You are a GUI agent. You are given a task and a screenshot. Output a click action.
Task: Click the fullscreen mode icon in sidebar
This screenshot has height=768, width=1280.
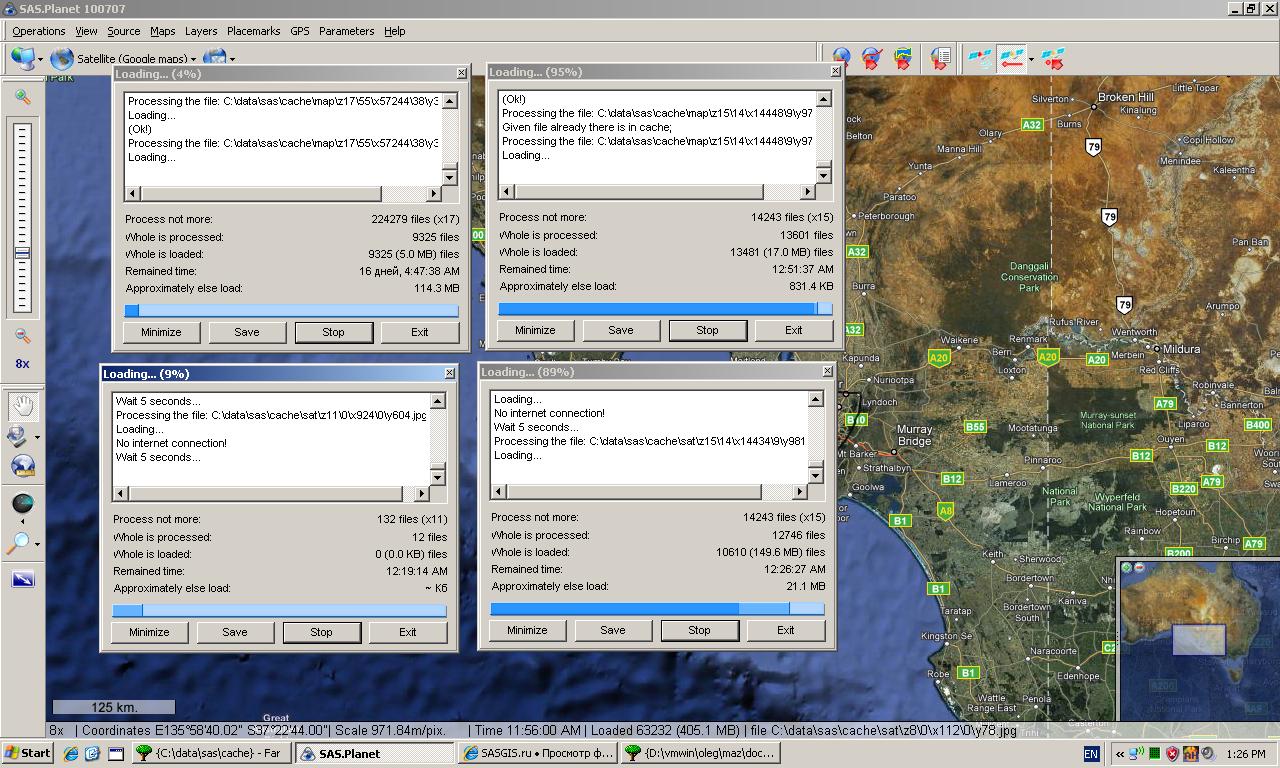pos(22,579)
